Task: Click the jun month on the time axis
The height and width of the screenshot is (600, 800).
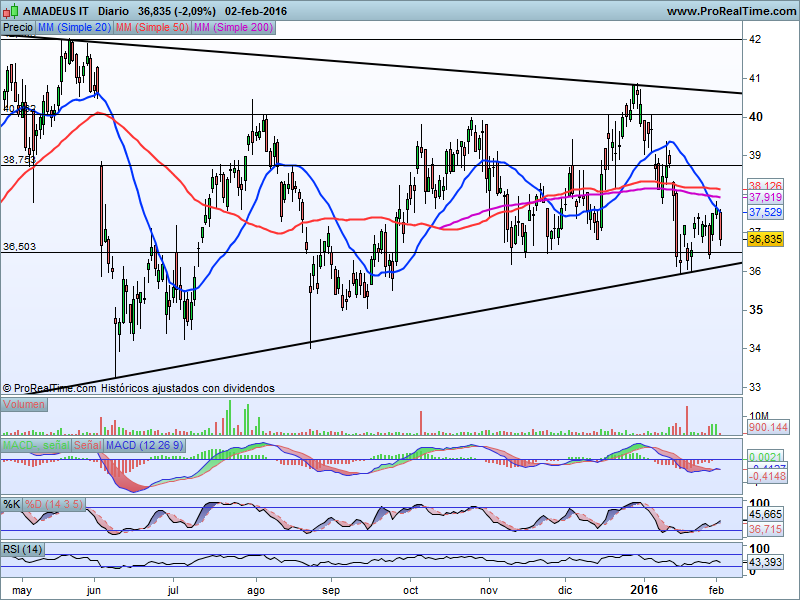Action: click(x=94, y=591)
